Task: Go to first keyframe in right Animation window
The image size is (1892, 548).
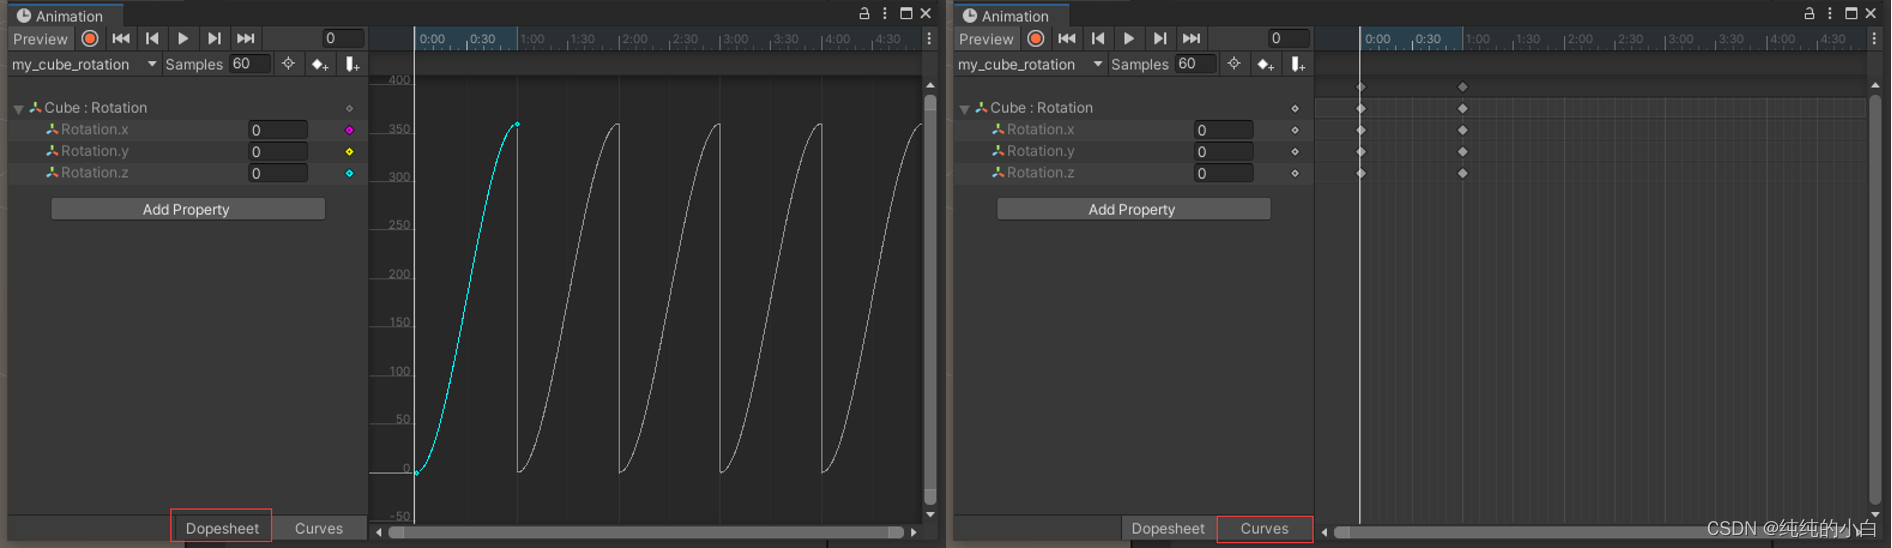Action: (1067, 38)
